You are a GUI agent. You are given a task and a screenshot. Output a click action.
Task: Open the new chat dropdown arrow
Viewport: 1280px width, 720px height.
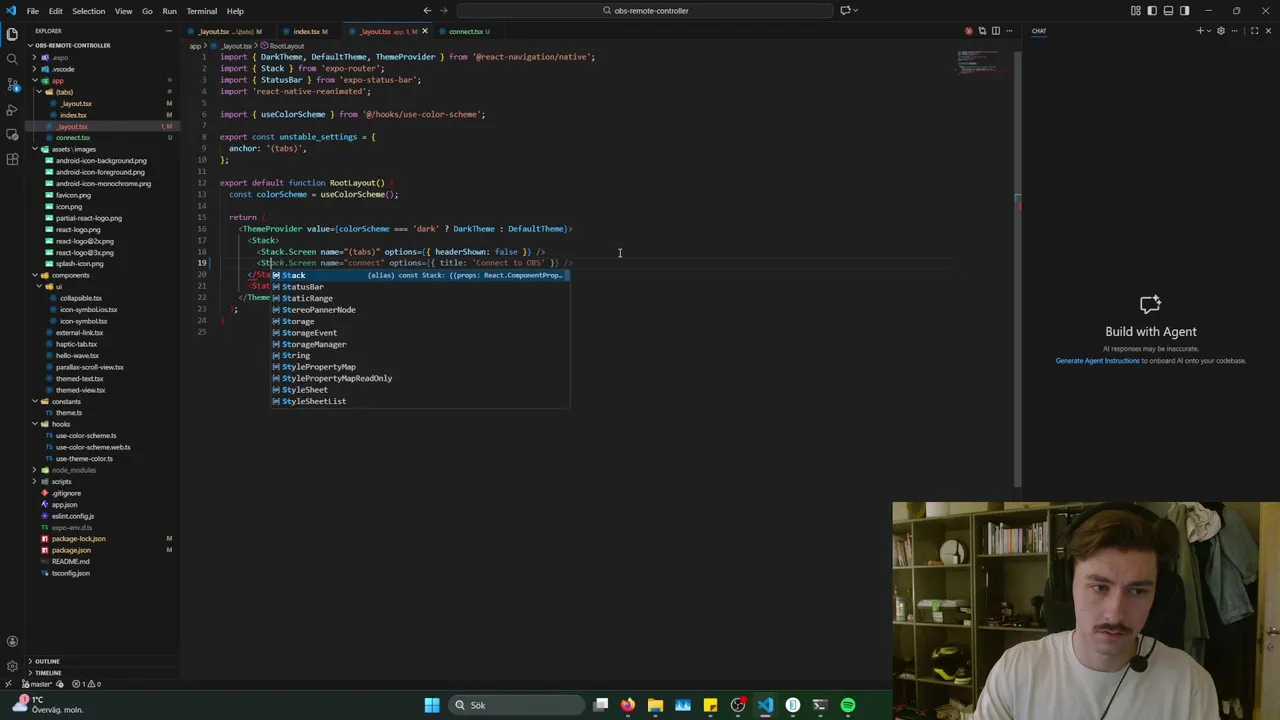1209,31
